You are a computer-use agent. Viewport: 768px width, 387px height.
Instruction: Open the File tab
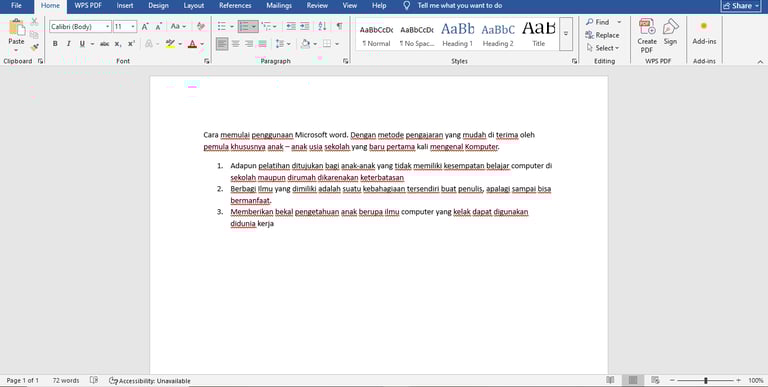point(16,6)
